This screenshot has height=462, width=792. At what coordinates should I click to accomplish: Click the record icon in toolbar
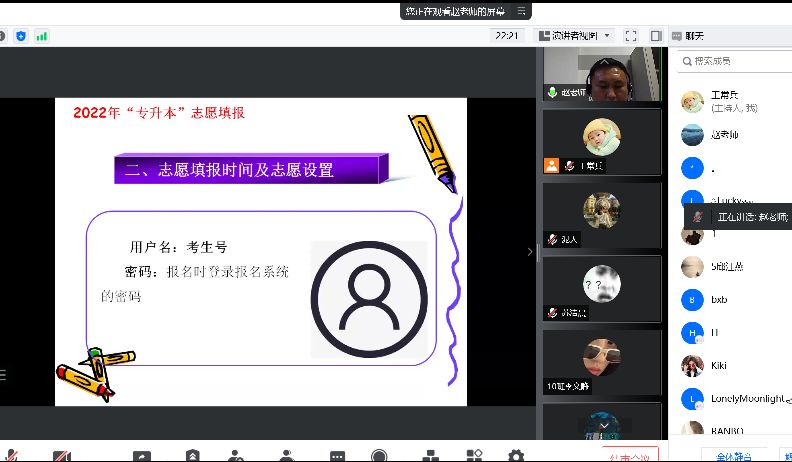coord(379,456)
